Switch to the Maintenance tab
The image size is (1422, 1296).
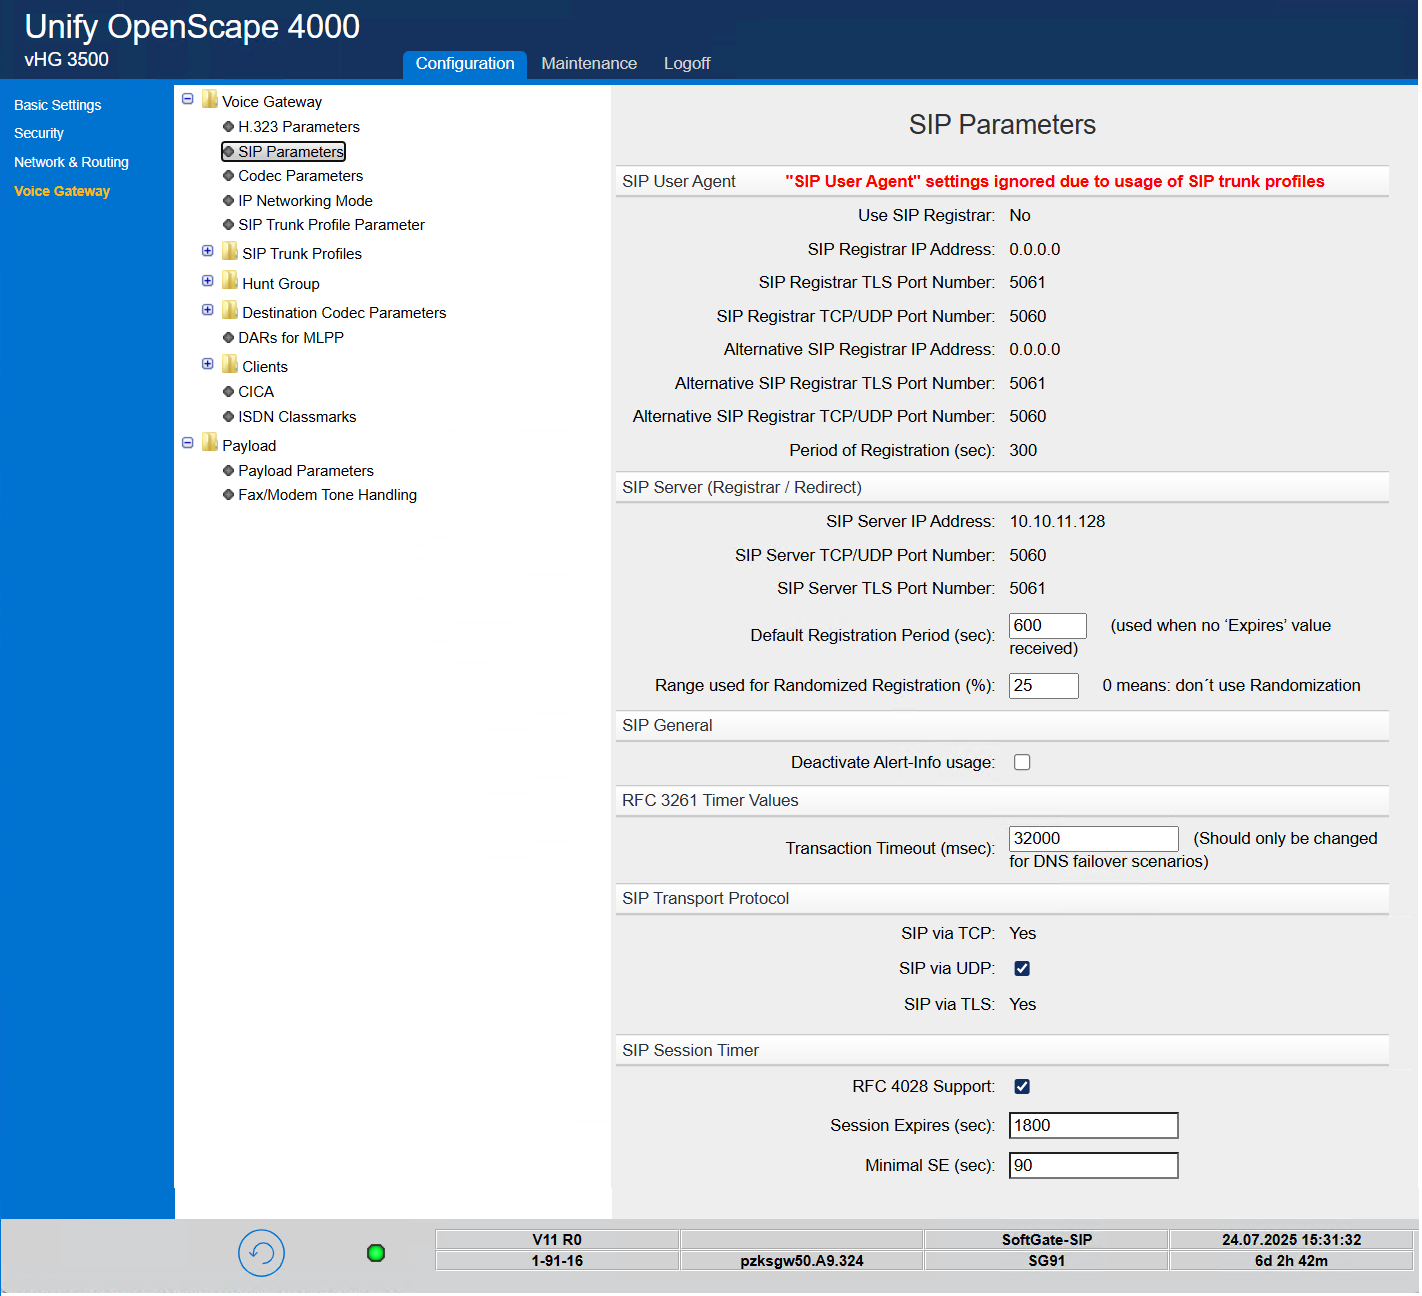[x=589, y=63]
